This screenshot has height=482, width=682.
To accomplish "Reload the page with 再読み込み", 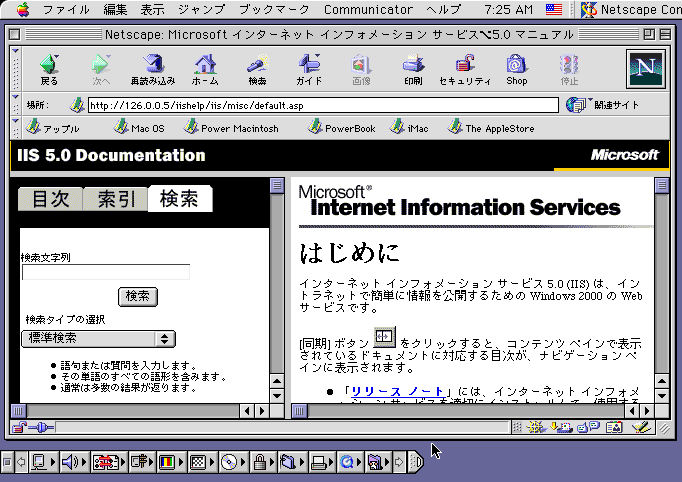I will [153, 69].
